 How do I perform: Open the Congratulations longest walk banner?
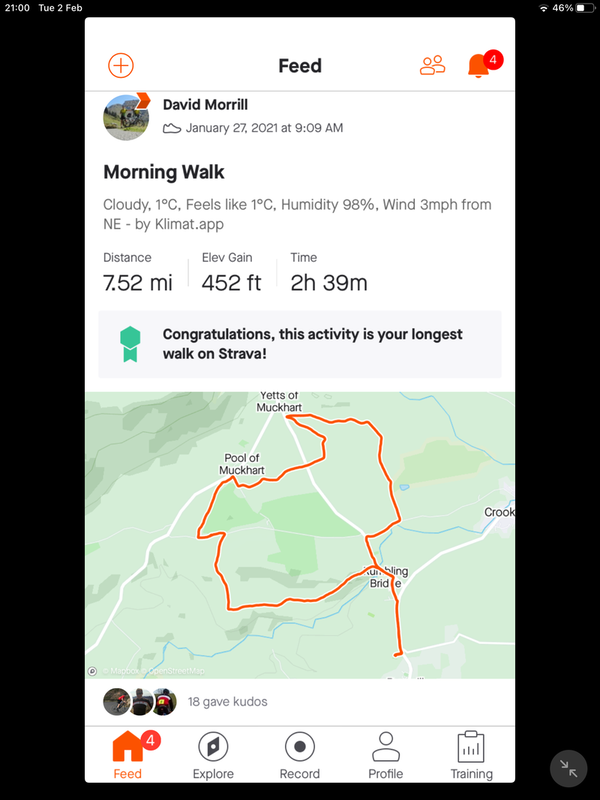coord(300,343)
